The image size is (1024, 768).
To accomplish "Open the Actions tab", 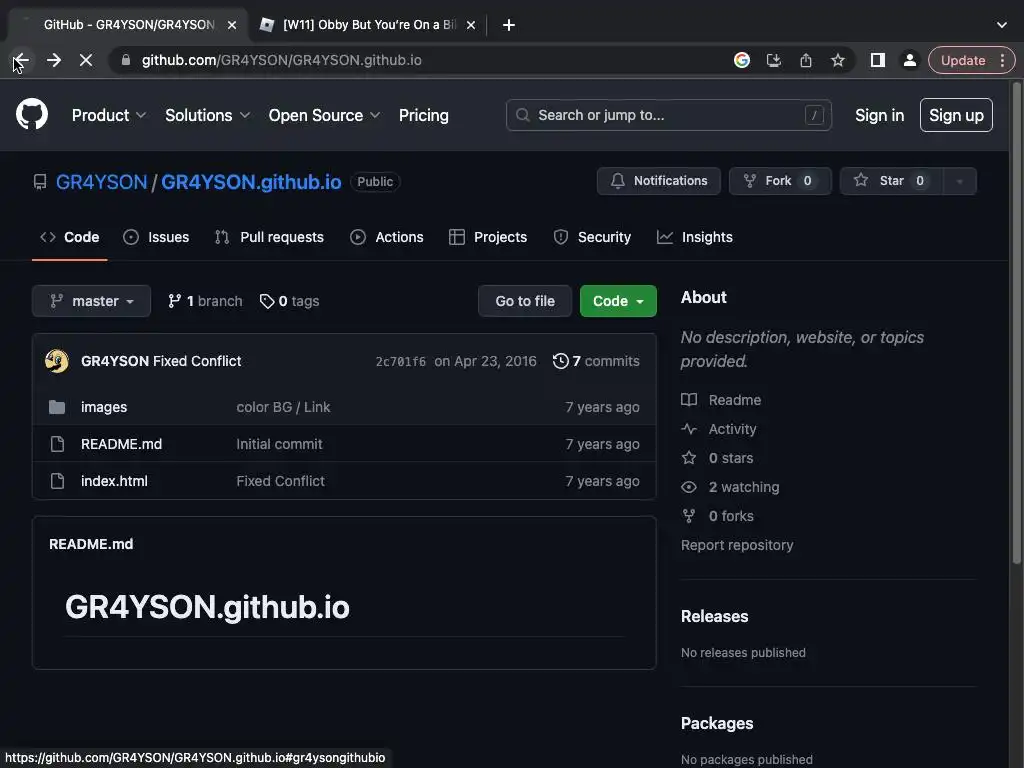I will point(387,237).
